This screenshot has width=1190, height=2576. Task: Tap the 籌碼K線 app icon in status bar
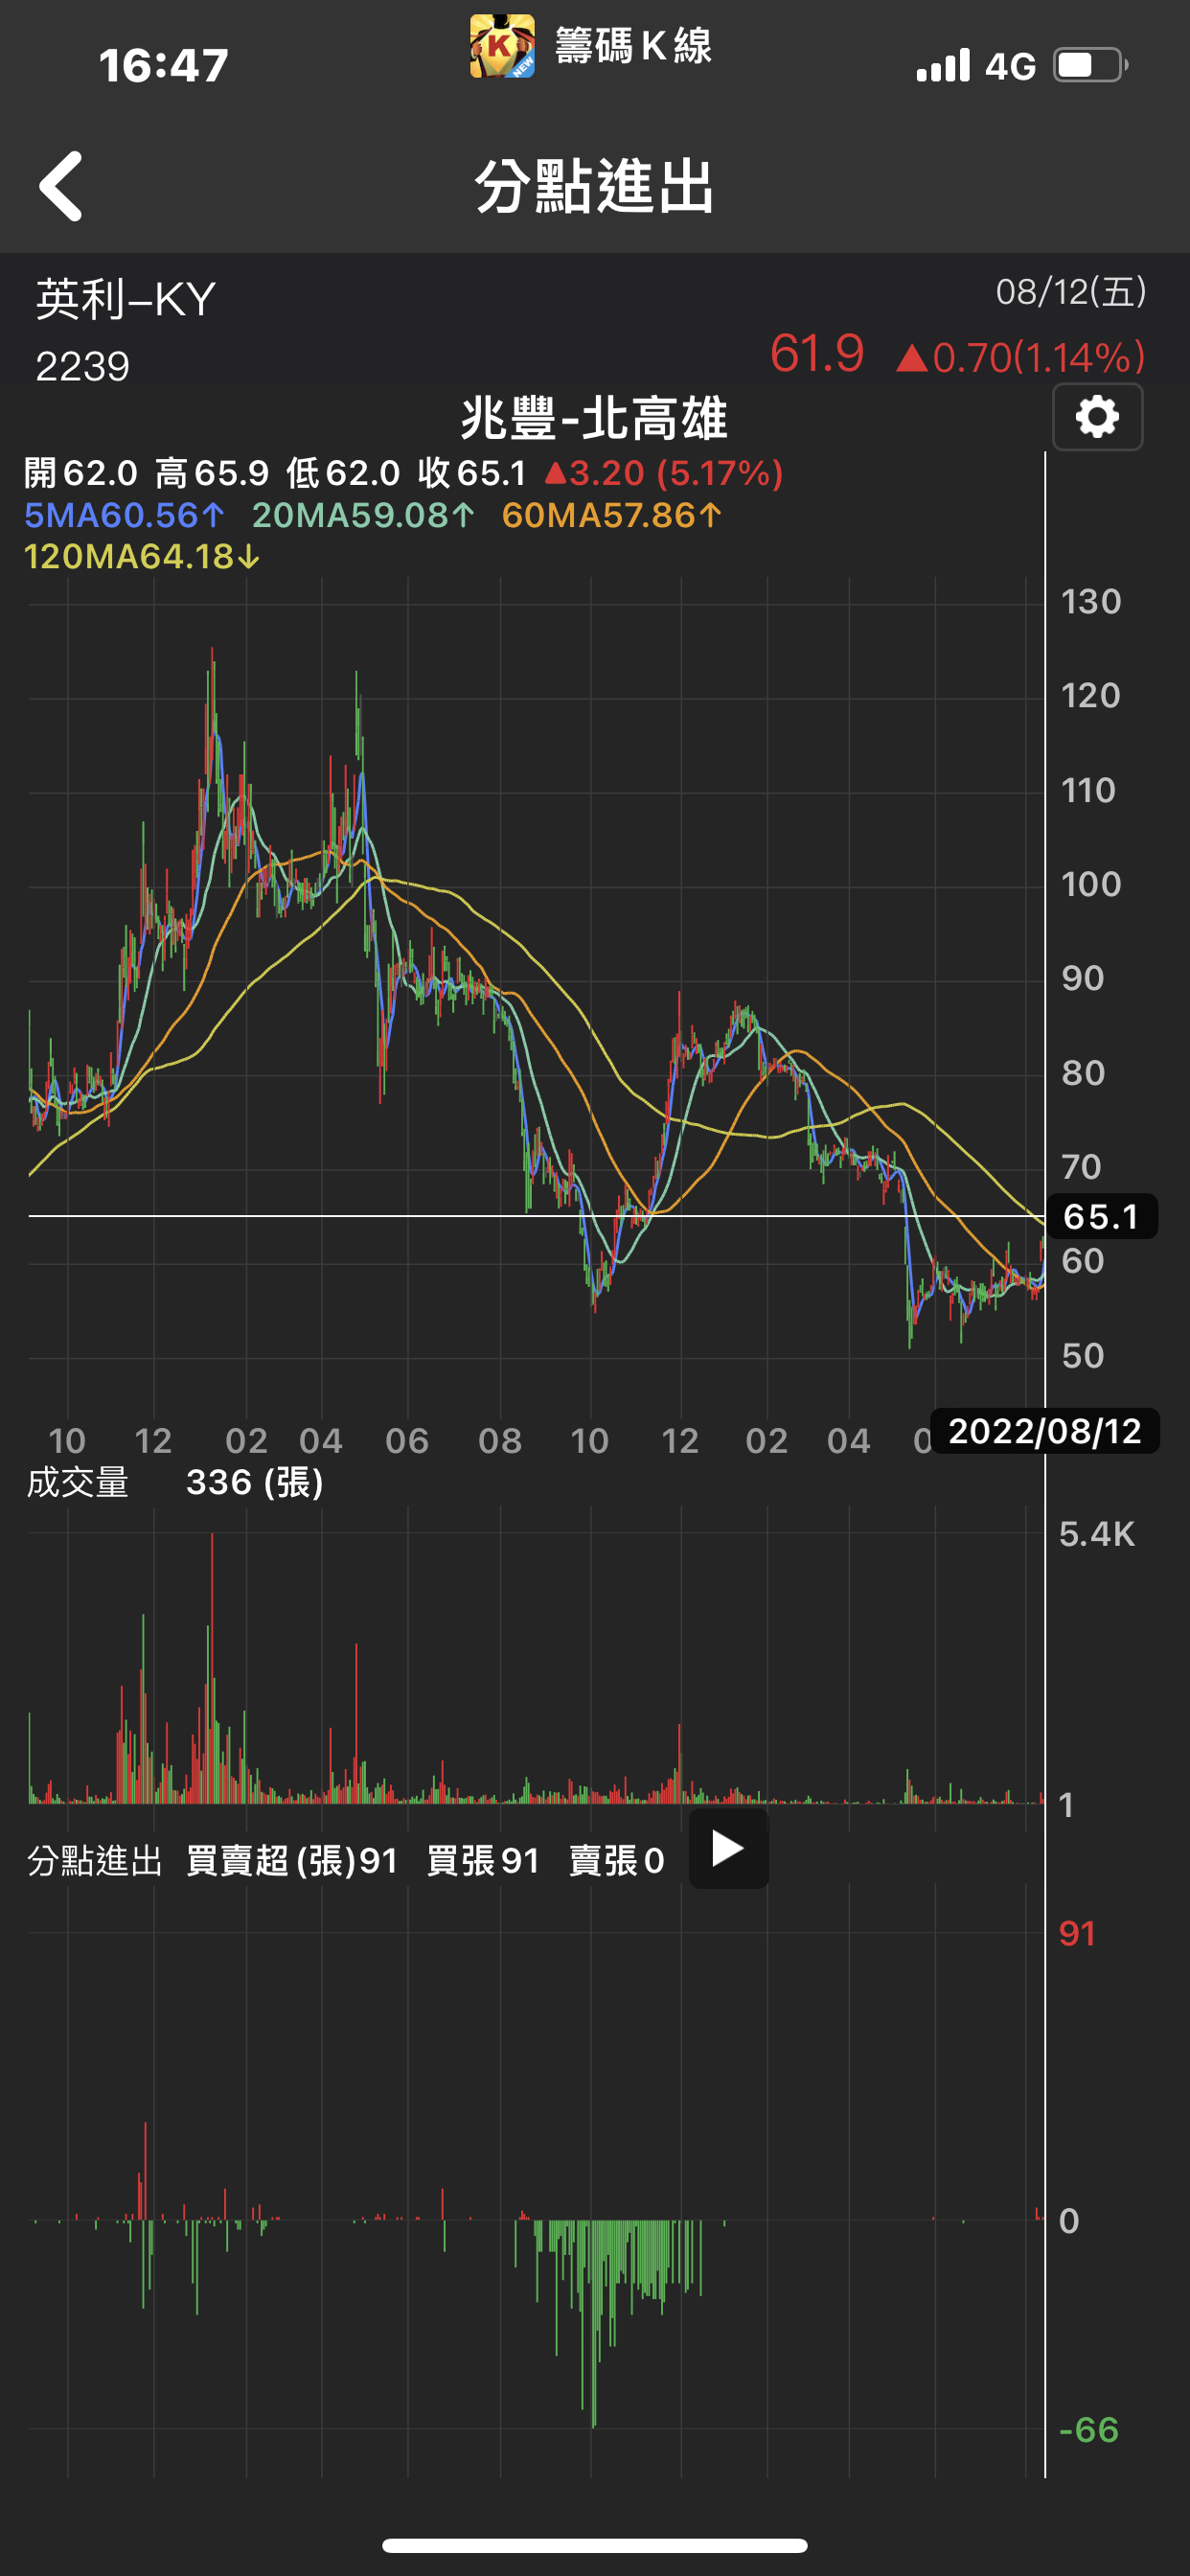click(502, 46)
